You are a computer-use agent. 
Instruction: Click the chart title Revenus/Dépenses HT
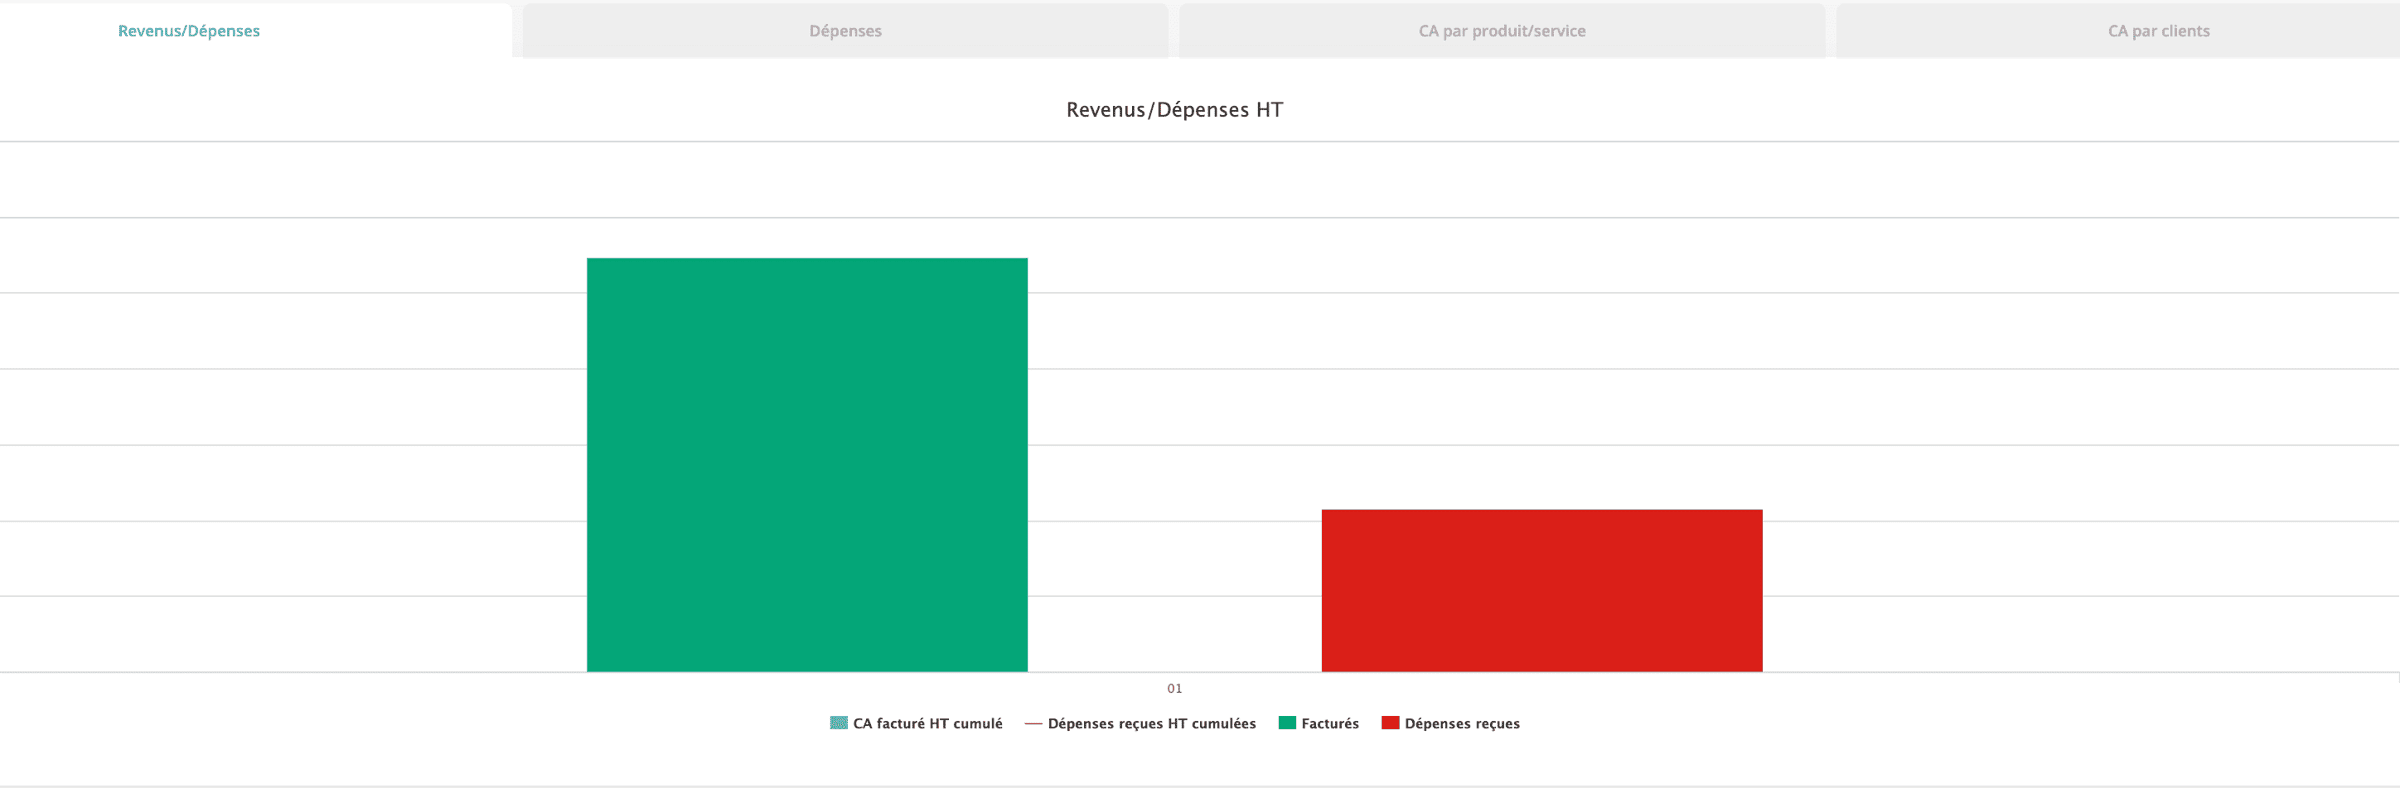1174,110
